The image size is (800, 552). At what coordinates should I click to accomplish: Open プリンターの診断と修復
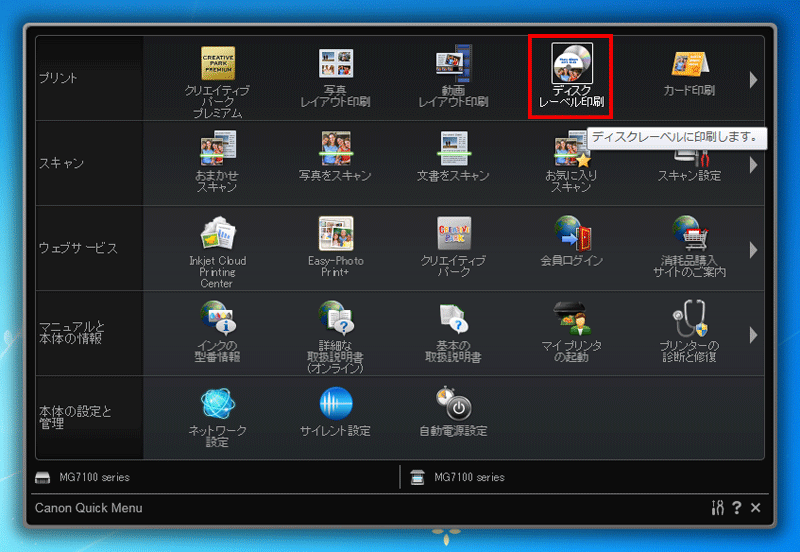tap(689, 332)
